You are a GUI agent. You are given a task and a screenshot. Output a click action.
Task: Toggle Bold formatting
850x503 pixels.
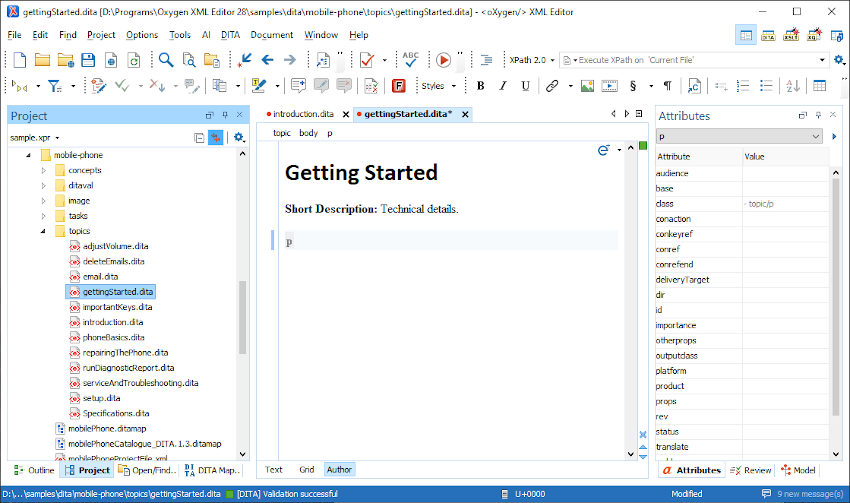(x=480, y=86)
